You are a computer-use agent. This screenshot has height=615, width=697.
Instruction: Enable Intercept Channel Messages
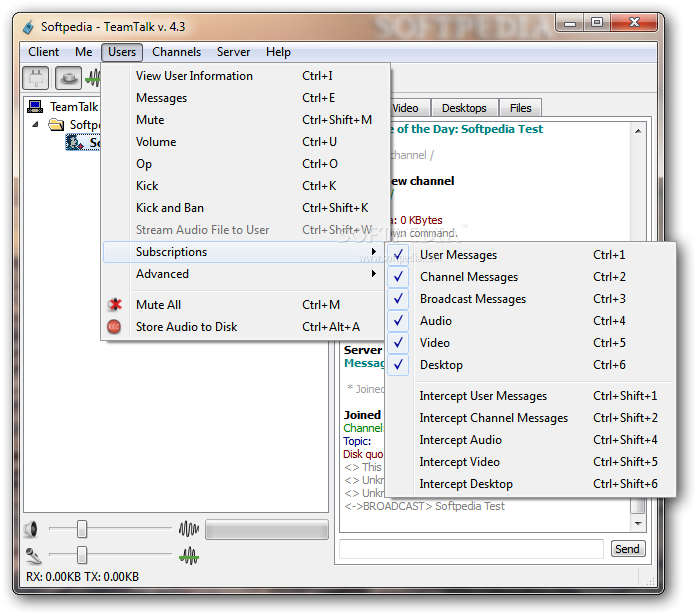pos(531,418)
